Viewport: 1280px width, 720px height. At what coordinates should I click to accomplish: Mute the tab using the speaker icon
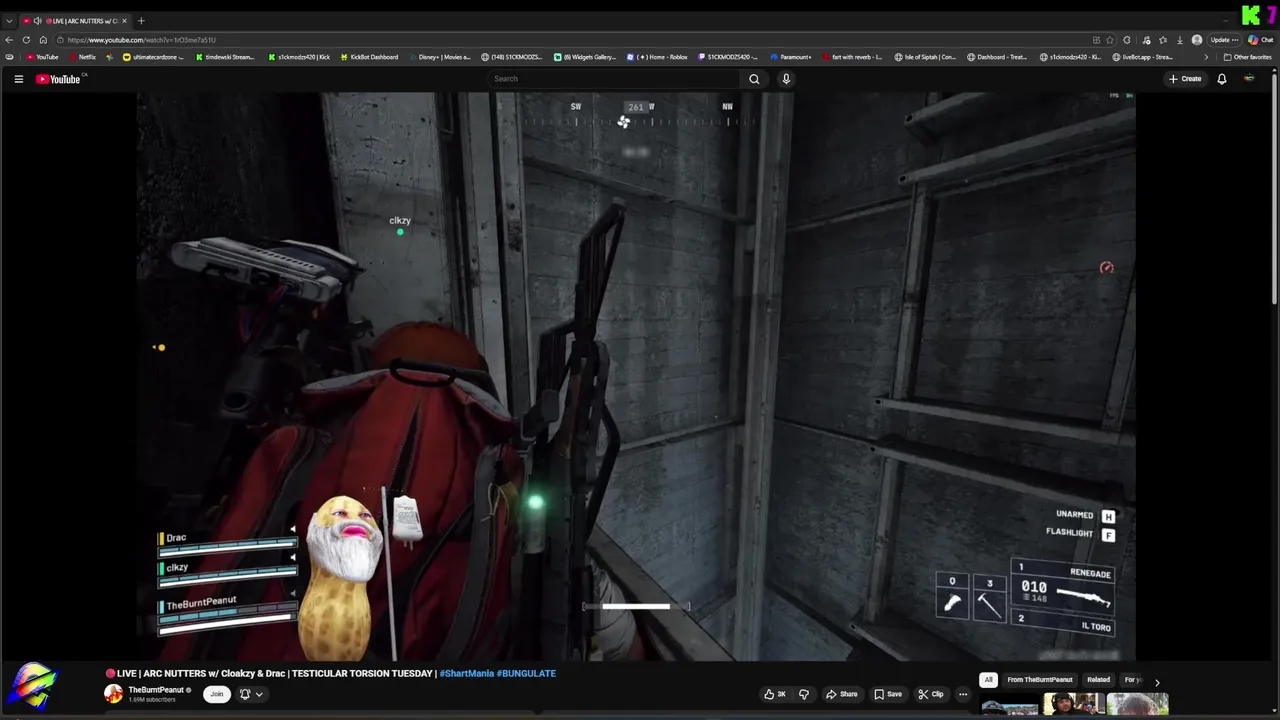(x=37, y=21)
